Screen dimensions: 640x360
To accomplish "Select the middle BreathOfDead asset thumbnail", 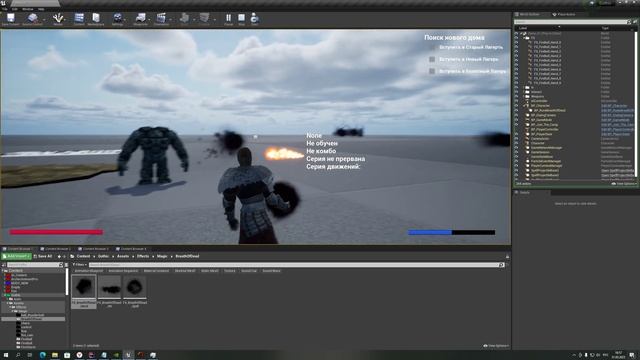I will point(109,291).
